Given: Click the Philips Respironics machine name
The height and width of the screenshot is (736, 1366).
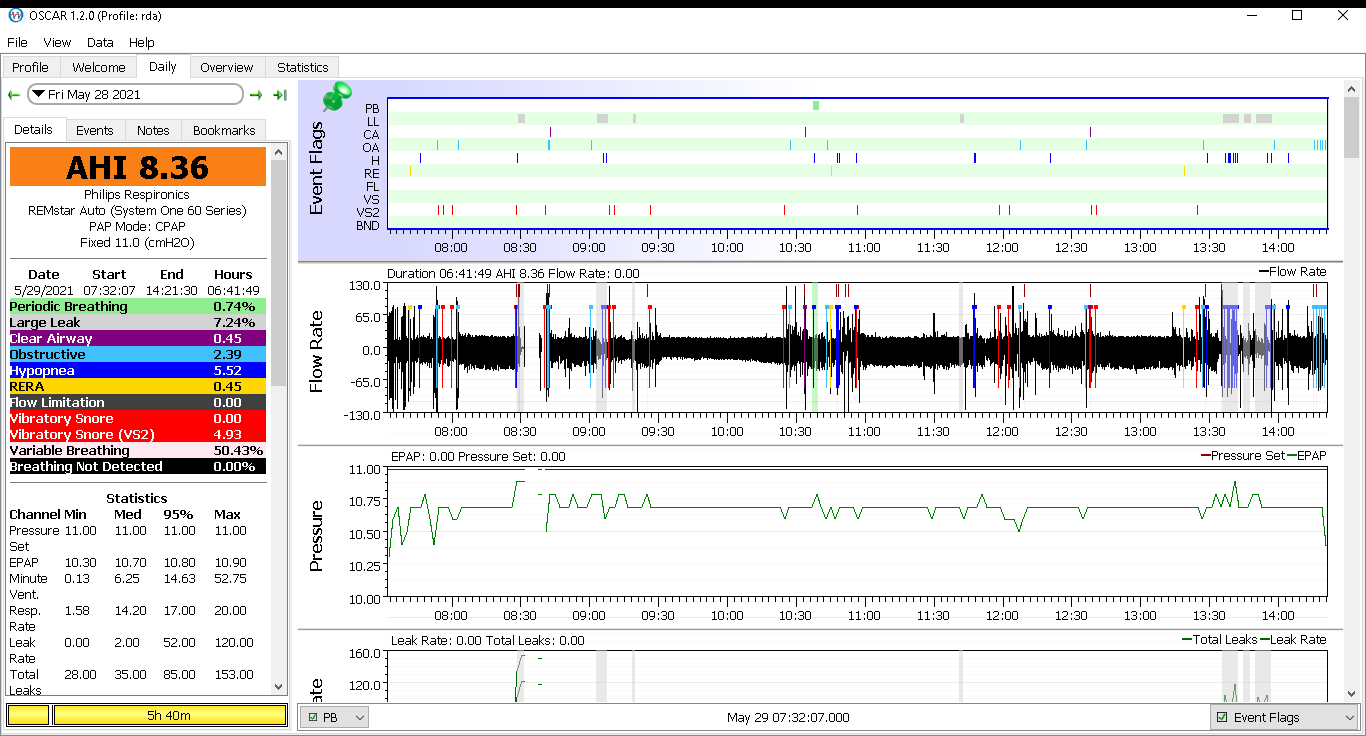Looking at the screenshot, I should point(137,194).
